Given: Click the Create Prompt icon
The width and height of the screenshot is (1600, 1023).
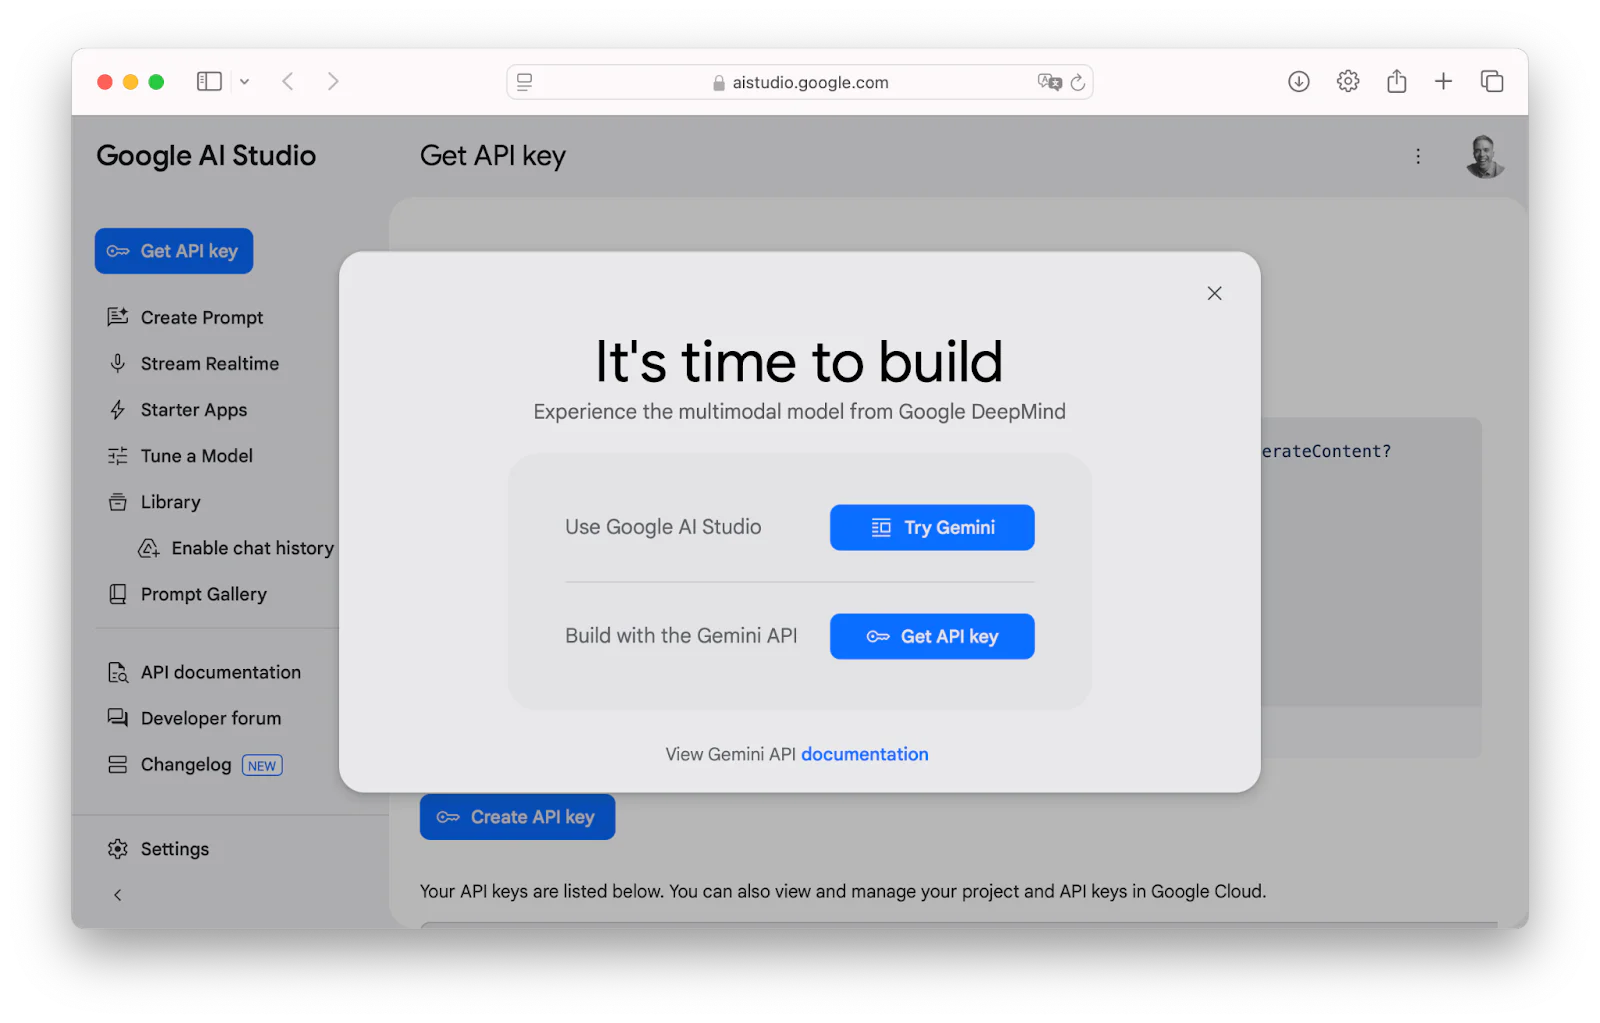Looking at the screenshot, I should 118,317.
